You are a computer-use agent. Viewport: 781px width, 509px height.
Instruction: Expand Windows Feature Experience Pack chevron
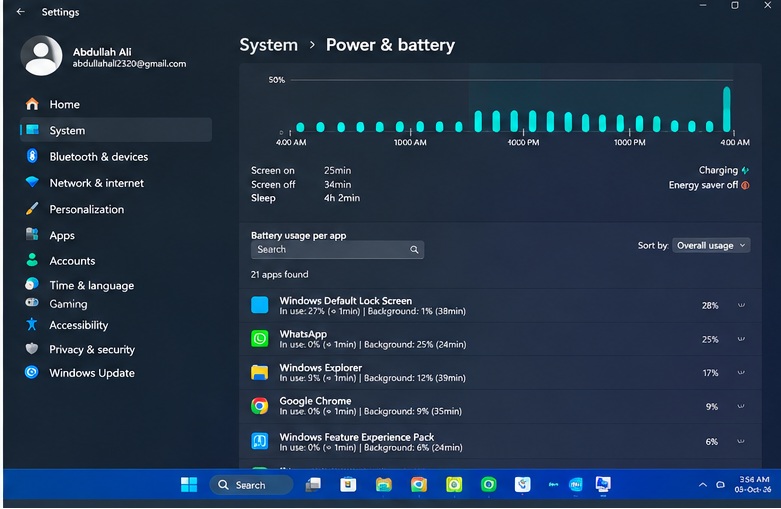point(741,441)
